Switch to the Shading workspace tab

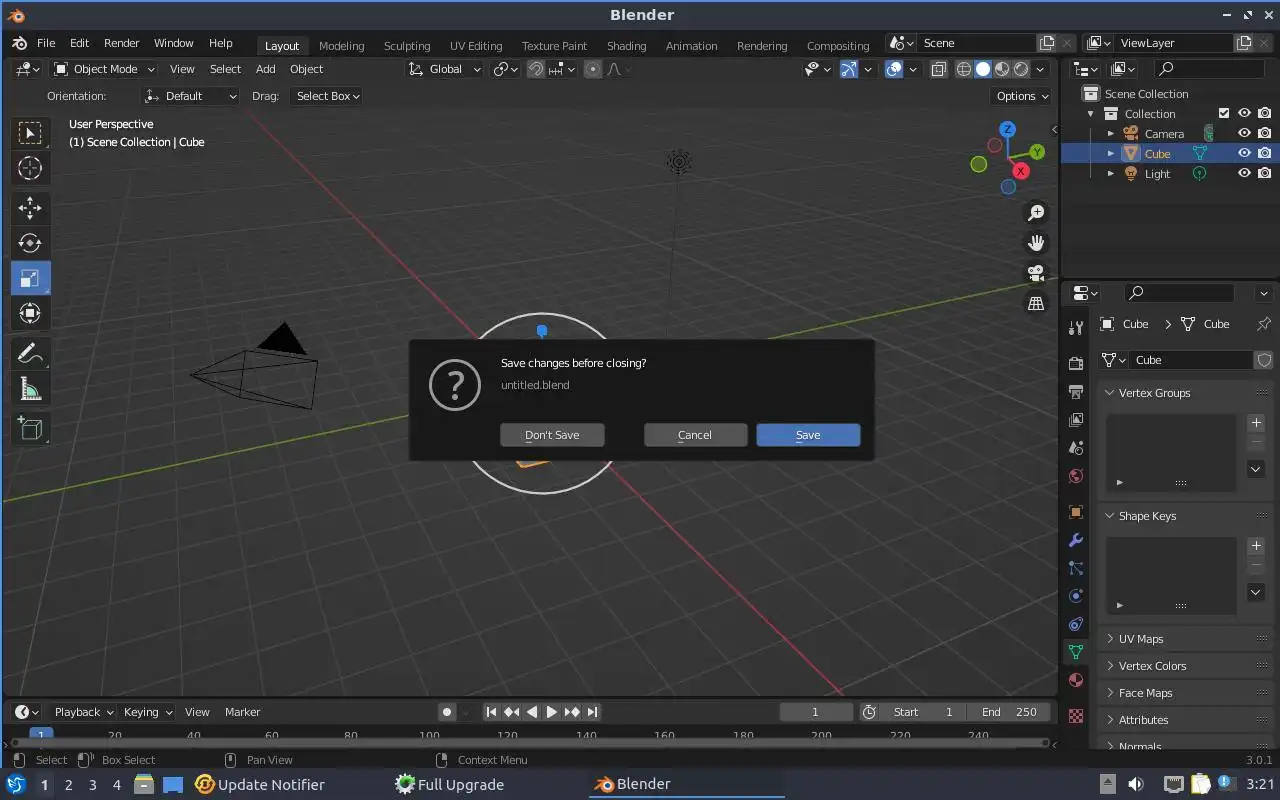pos(626,46)
